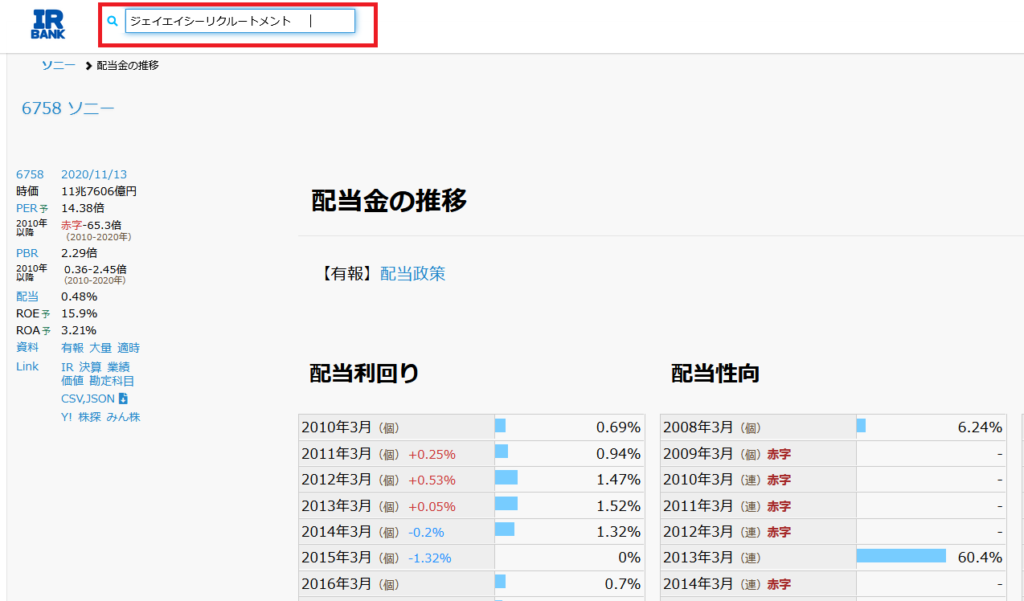Click the search magnifier icon
This screenshot has height=601, width=1024.
point(112,21)
